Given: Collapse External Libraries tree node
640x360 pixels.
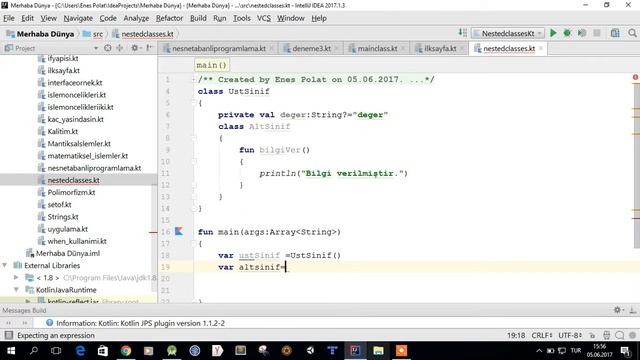Looking at the screenshot, I should (x=4, y=265).
